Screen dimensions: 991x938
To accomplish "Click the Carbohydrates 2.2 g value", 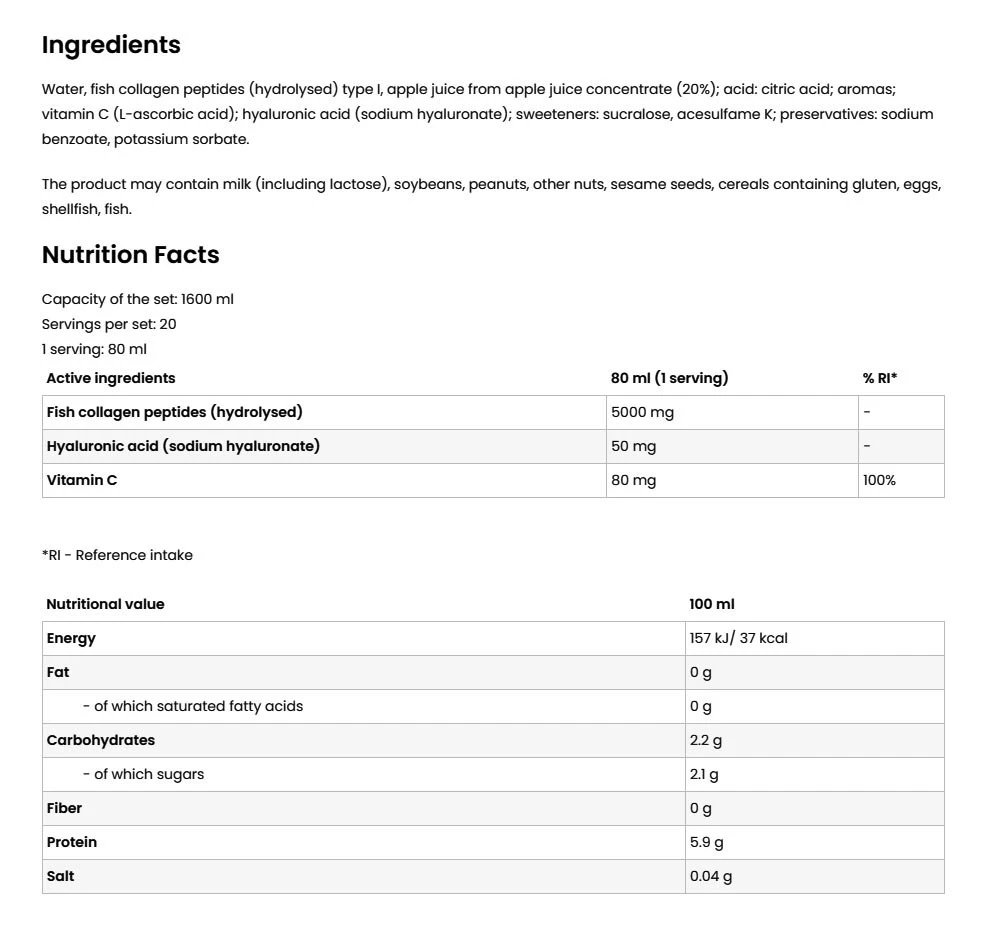I will [706, 740].
